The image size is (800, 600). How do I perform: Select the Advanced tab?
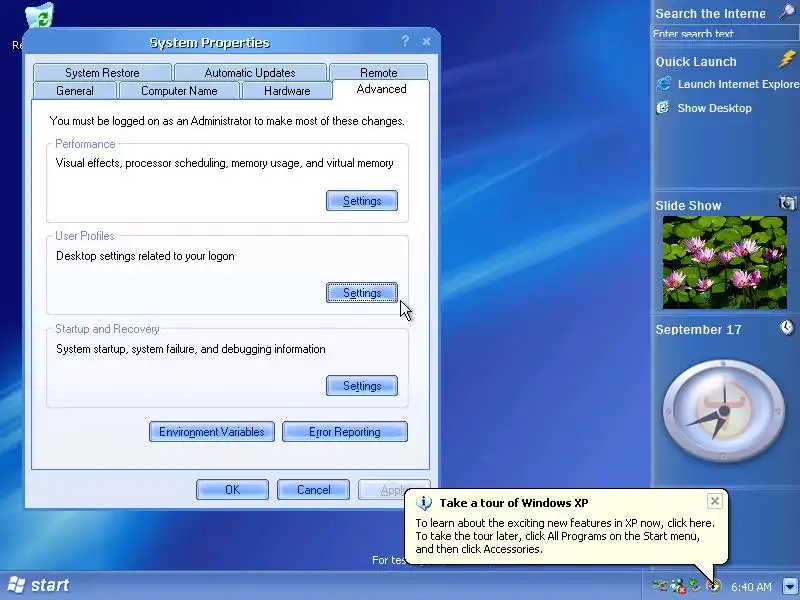click(x=381, y=89)
